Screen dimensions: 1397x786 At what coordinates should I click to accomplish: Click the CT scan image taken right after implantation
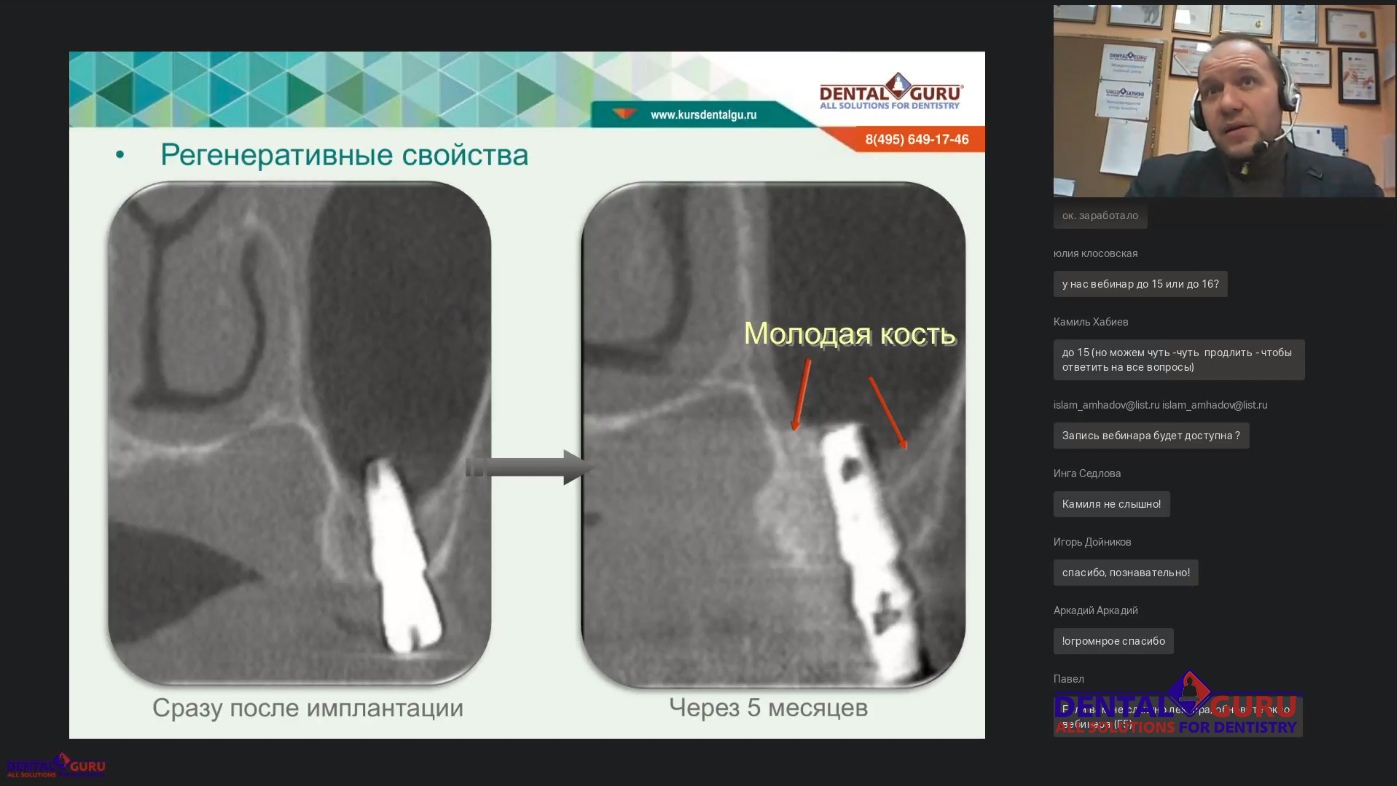[x=299, y=433]
